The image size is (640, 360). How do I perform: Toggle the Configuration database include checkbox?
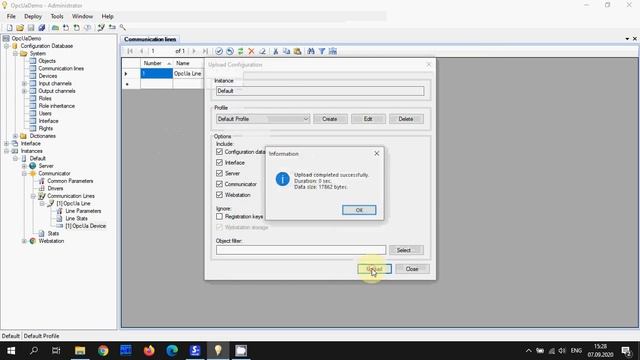click(x=219, y=151)
